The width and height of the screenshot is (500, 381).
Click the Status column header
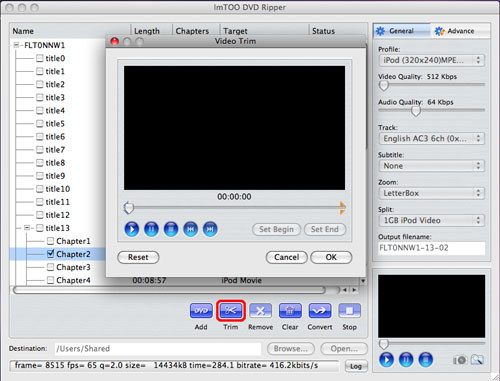[x=338, y=31]
